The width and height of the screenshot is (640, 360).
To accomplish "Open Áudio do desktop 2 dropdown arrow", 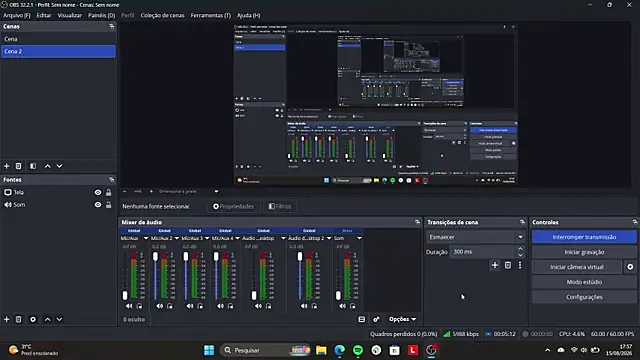I will 329,238.
